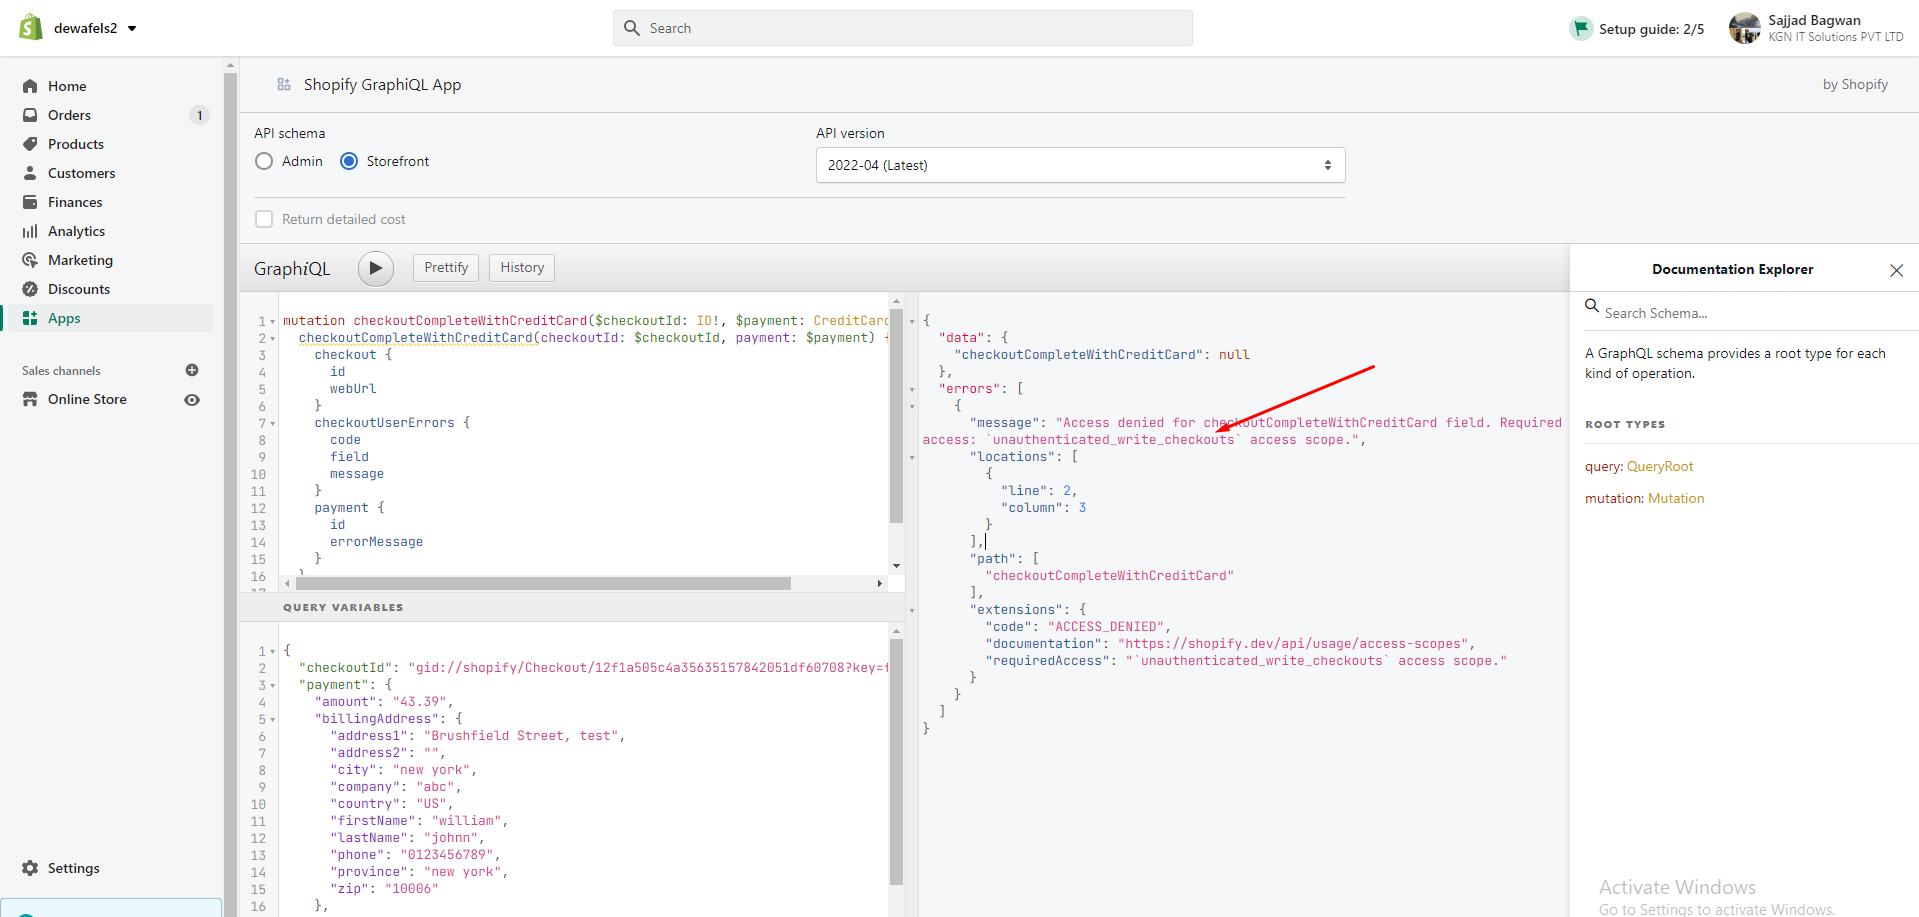
Task: Click the search magnifier icon in top bar
Action: pyautogui.click(x=632, y=28)
